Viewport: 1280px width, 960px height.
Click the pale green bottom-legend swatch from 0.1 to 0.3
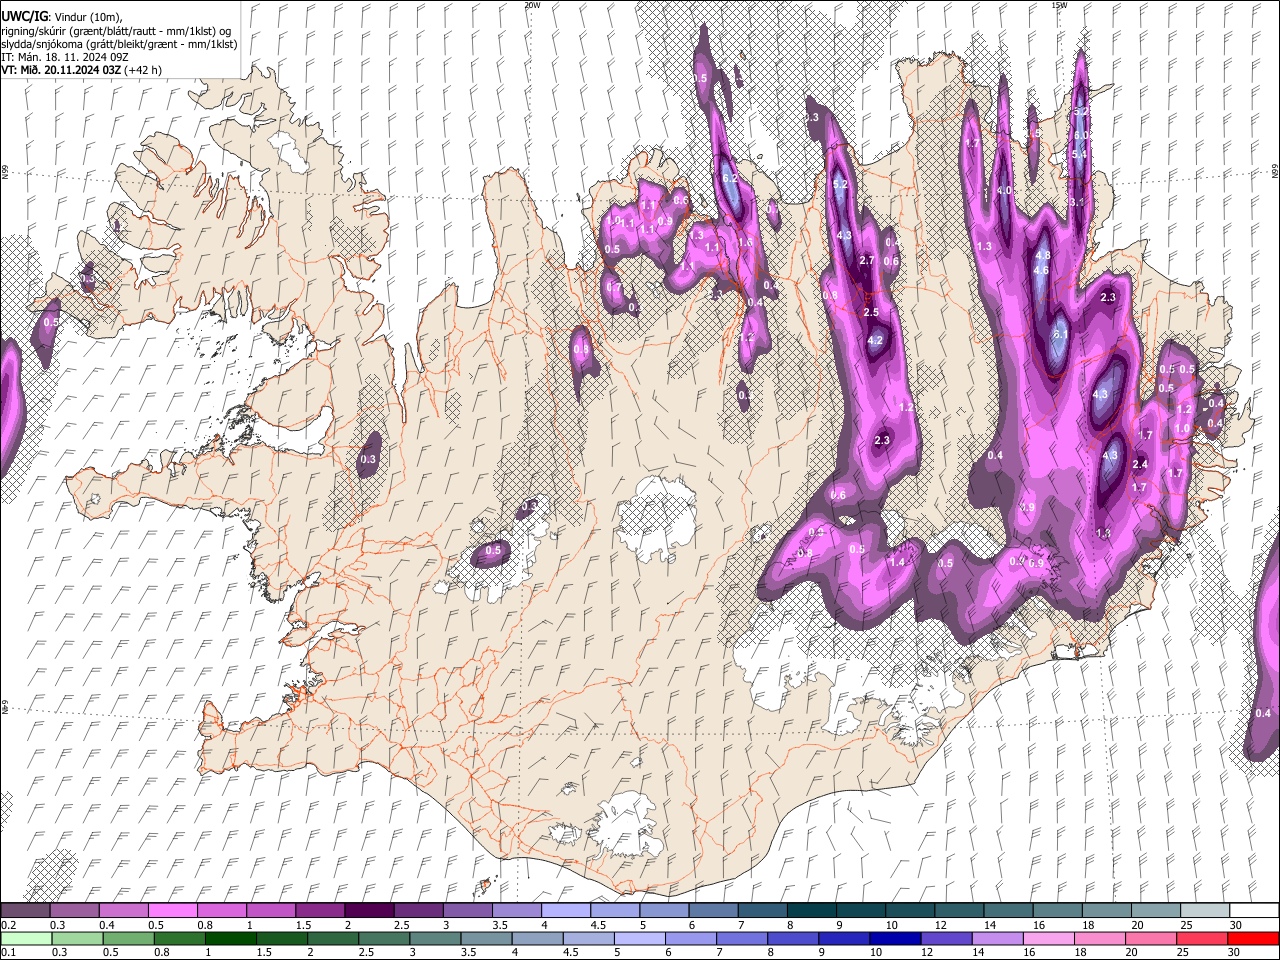[x=25, y=938]
